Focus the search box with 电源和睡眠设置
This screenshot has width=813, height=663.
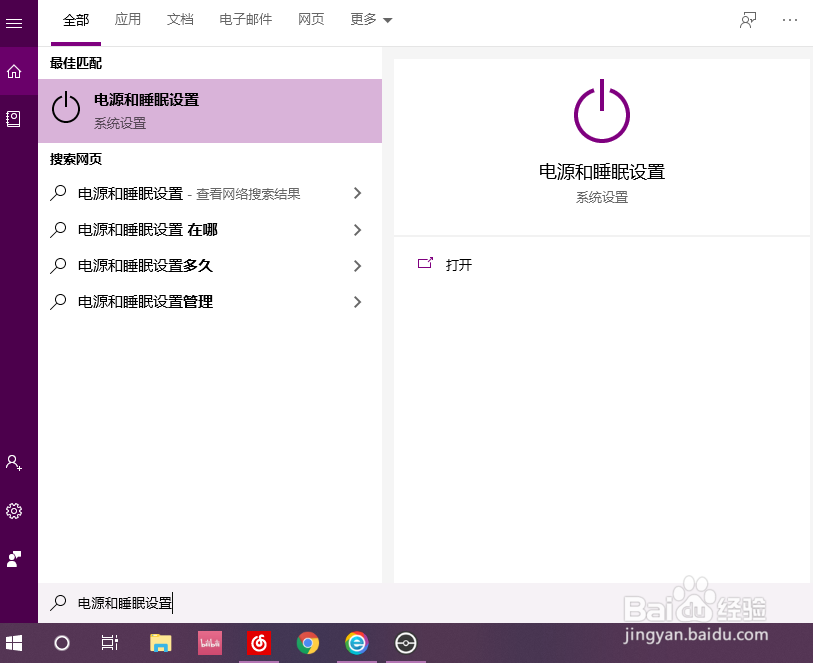coord(425,603)
